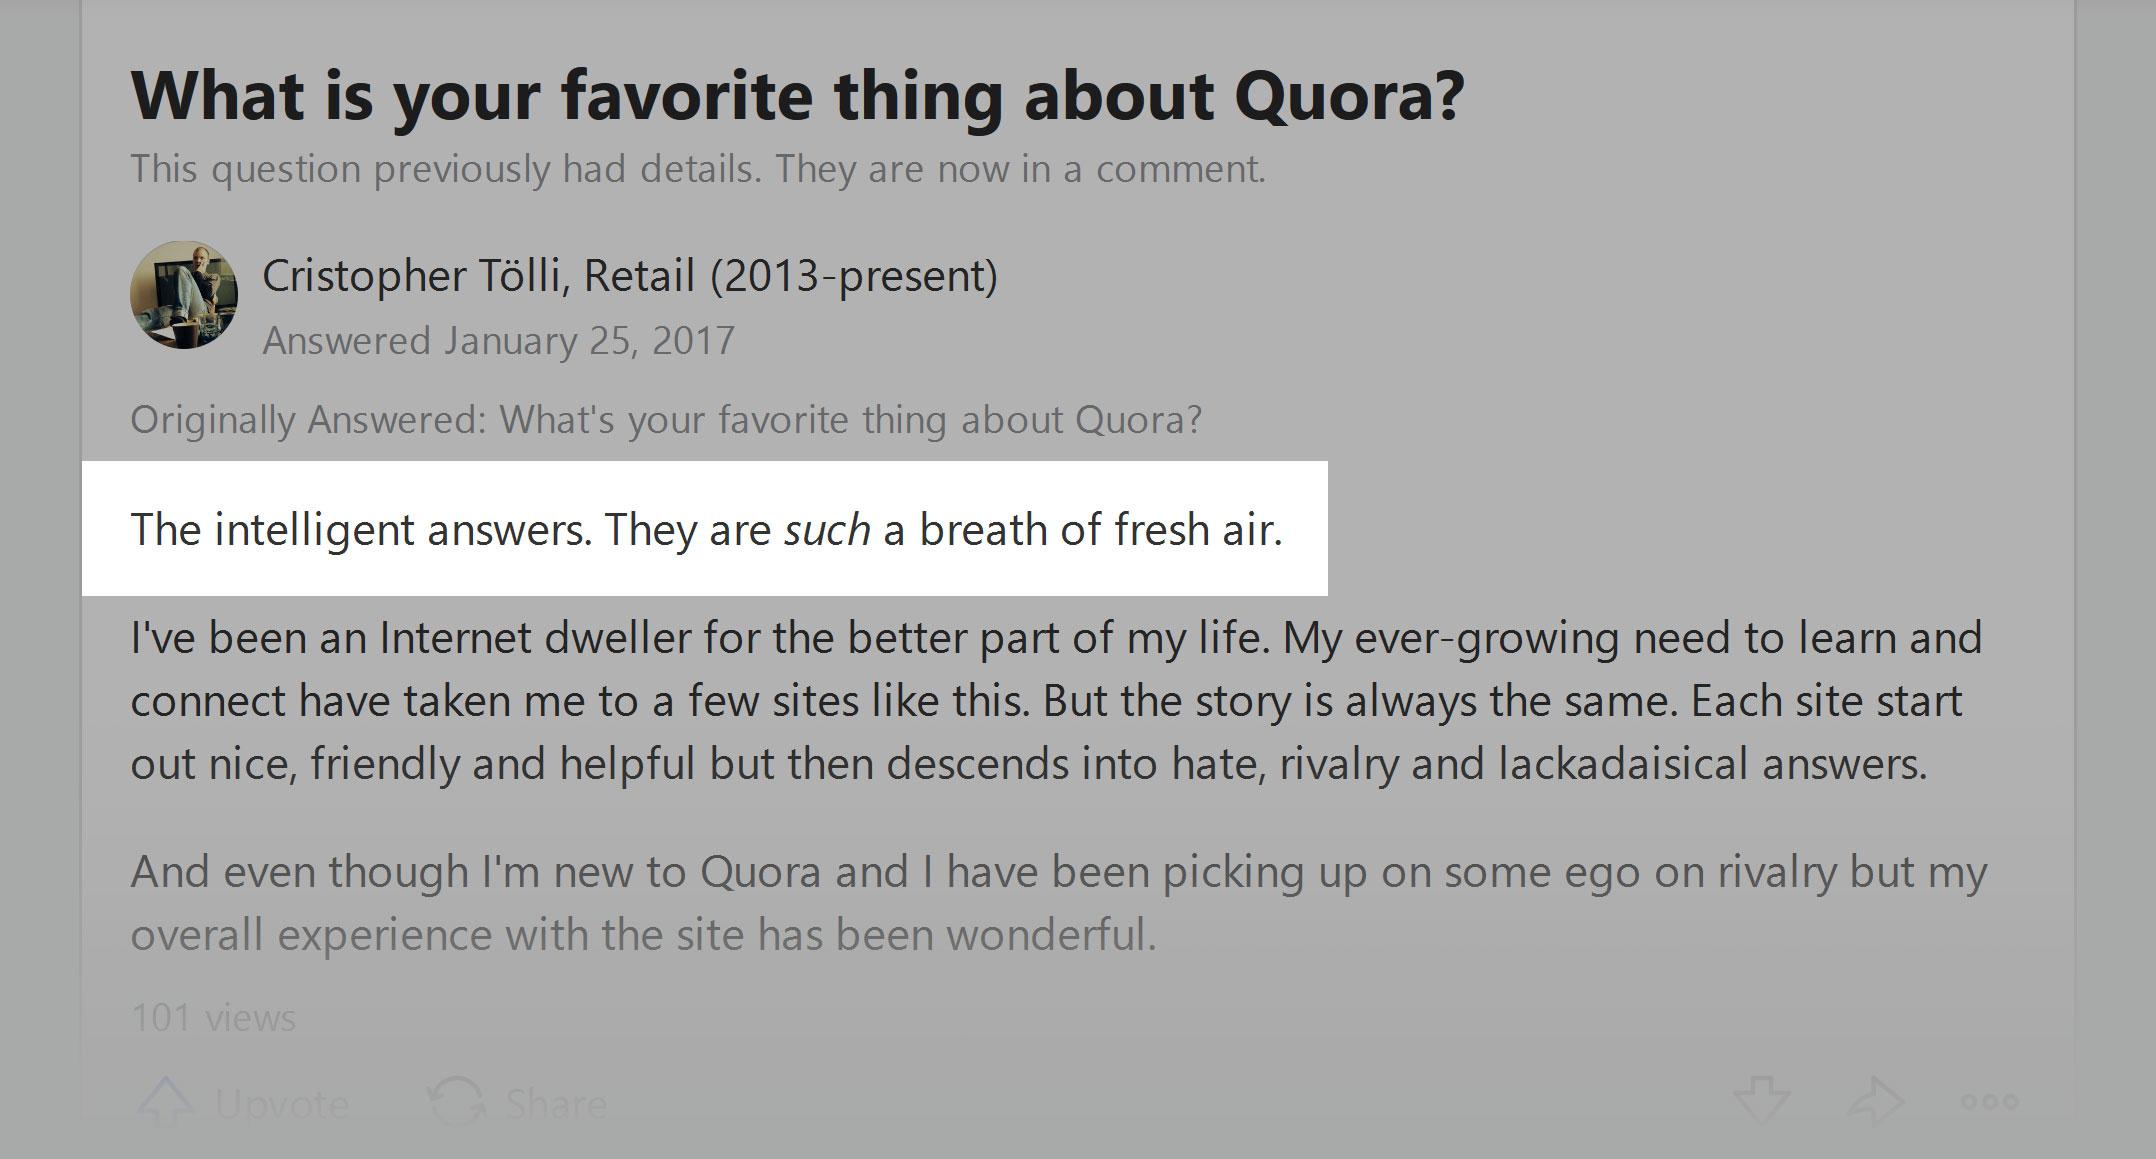
Task: Click the Upvote arrow icon
Action: (x=165, y=1103)
